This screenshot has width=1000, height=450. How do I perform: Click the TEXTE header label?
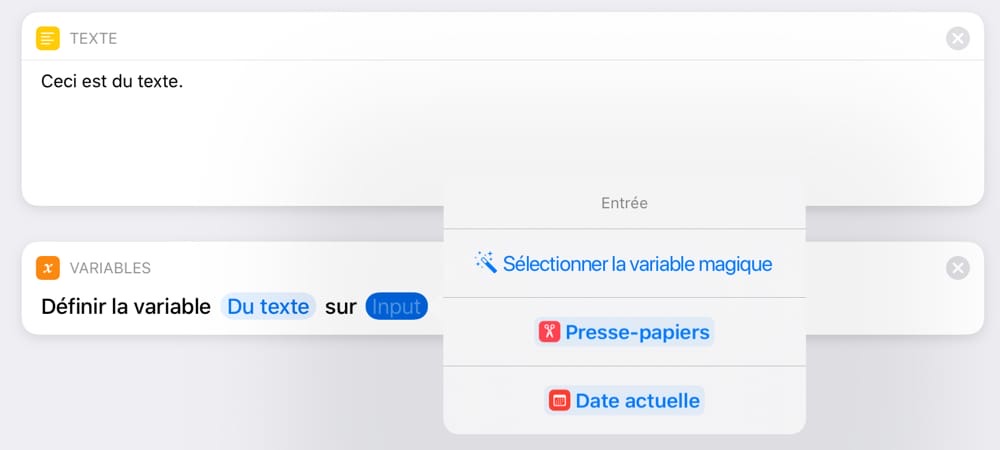(93, 39)
